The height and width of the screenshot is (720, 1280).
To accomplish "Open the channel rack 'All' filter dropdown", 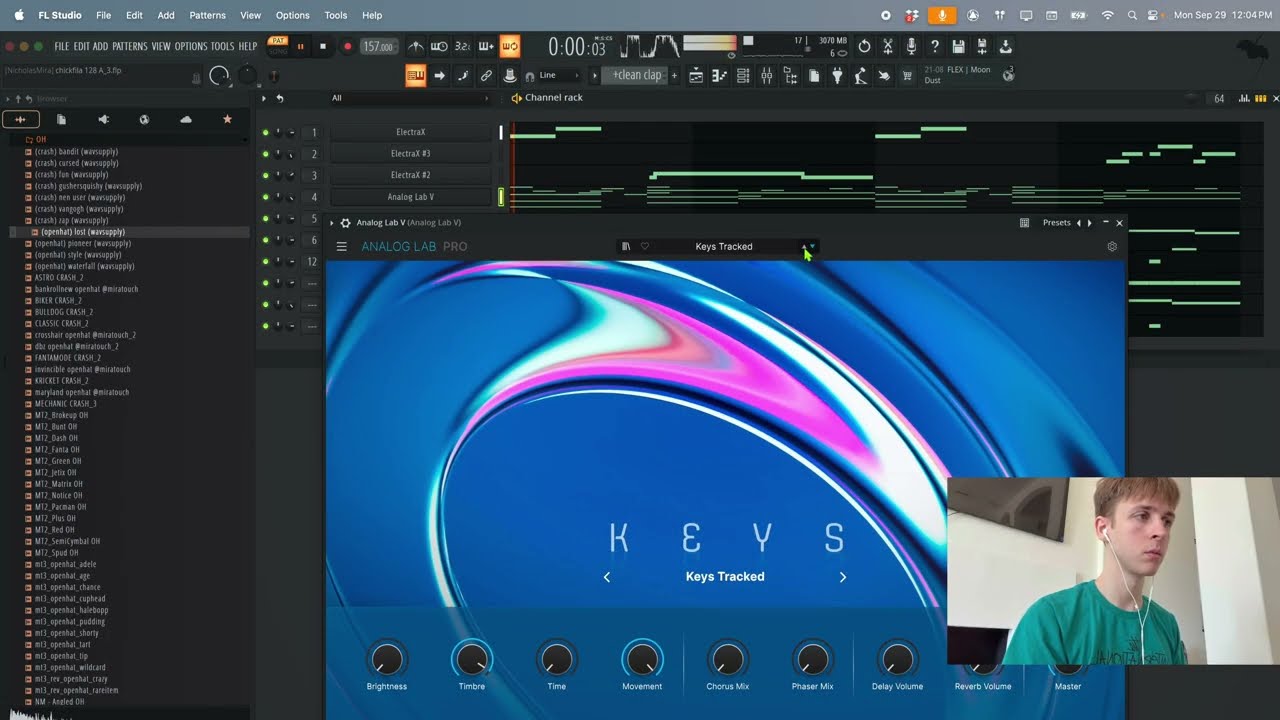I will (x=410, y=98).
